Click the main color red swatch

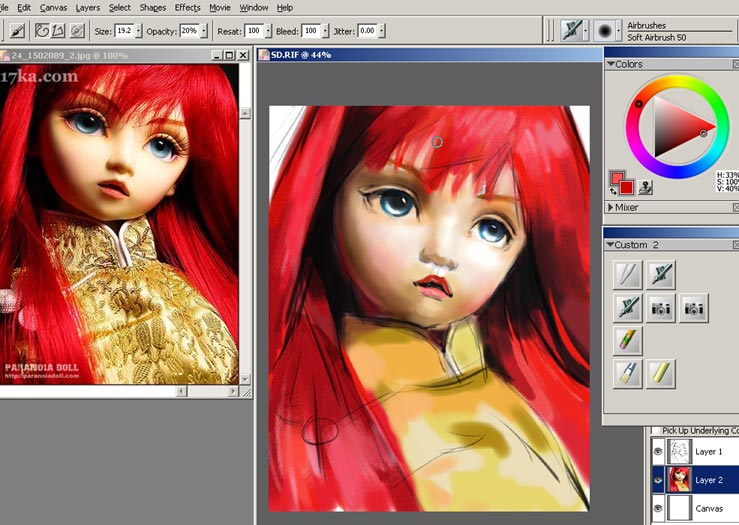[x=627, y=188]
